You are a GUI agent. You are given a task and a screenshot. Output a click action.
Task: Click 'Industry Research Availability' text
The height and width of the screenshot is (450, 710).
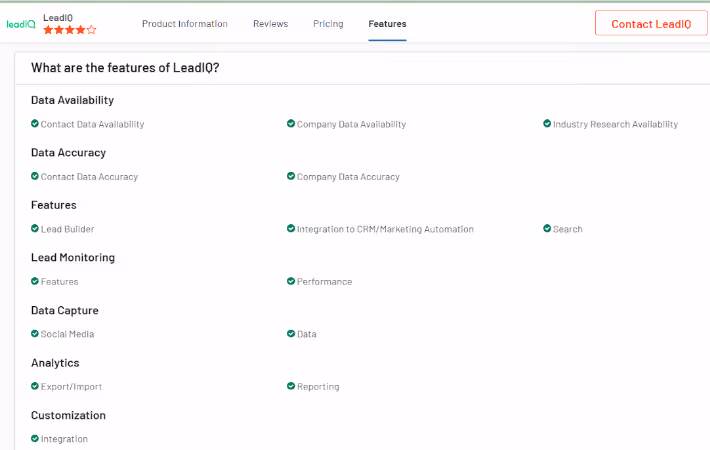click(615, 124)
